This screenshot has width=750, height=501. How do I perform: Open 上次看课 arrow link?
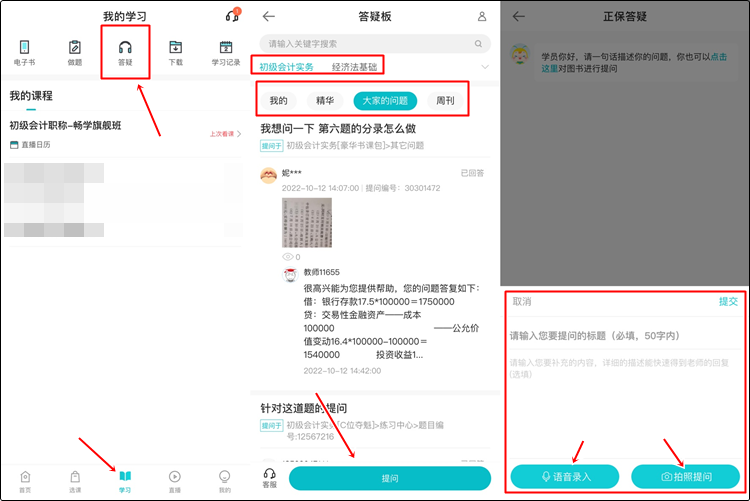[x=225, y=134]
